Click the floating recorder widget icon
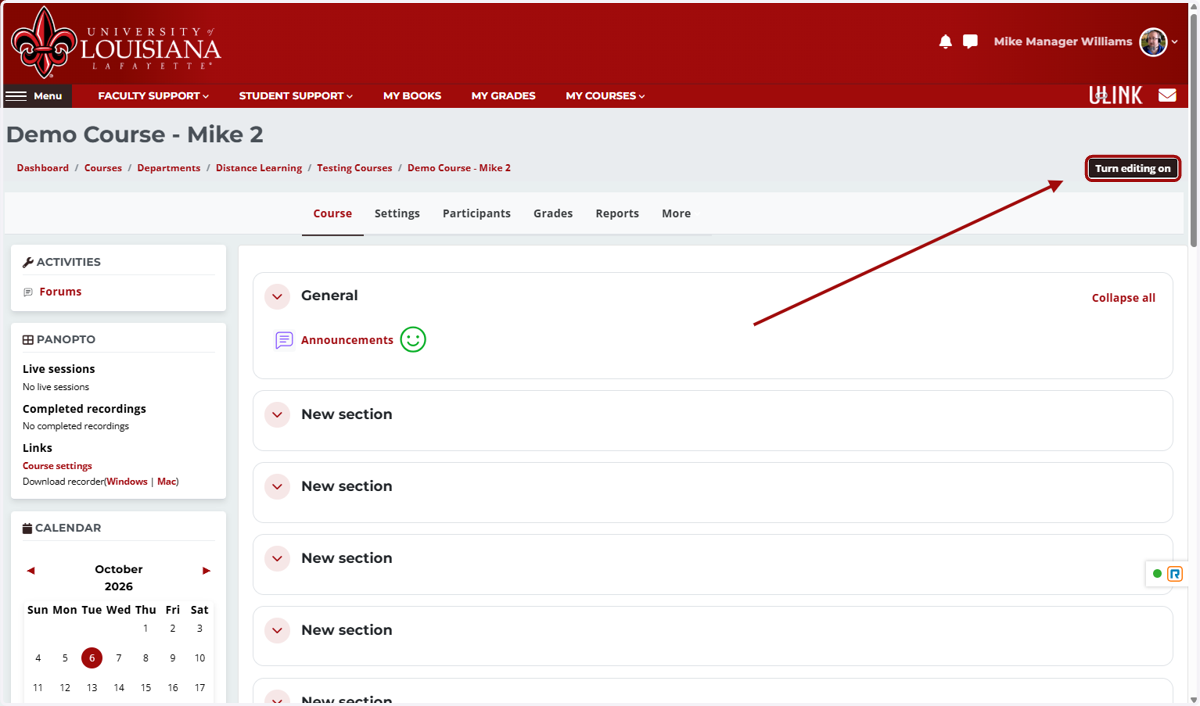 (x=1175, y=574)
